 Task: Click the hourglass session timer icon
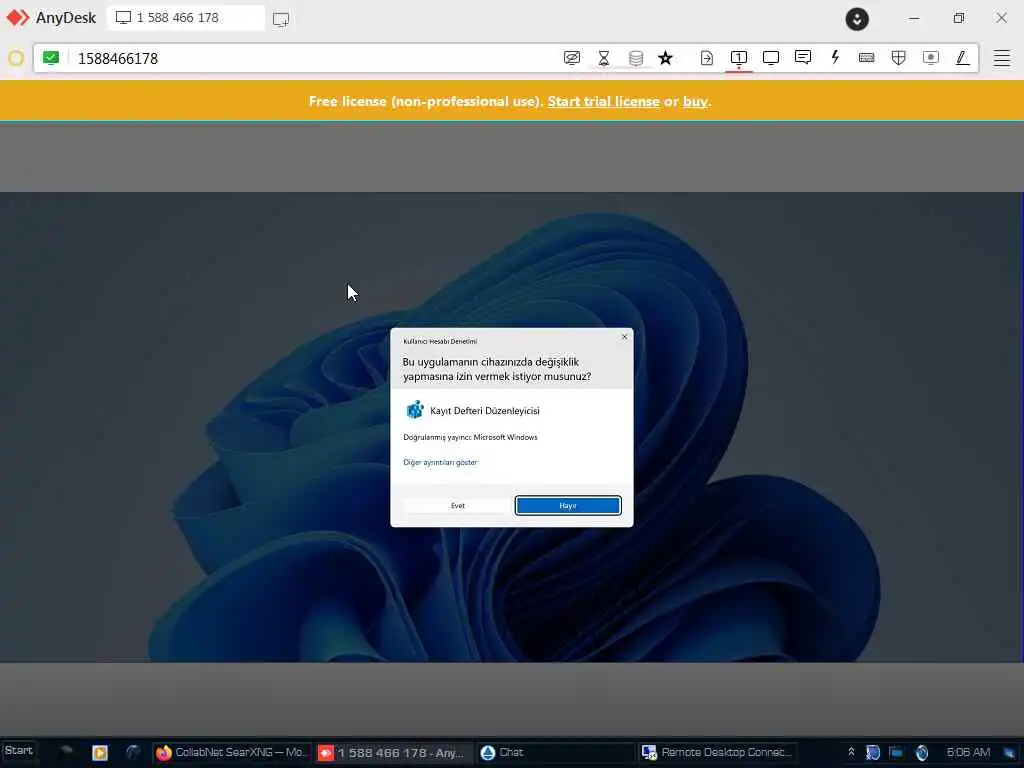coord(604,58)
